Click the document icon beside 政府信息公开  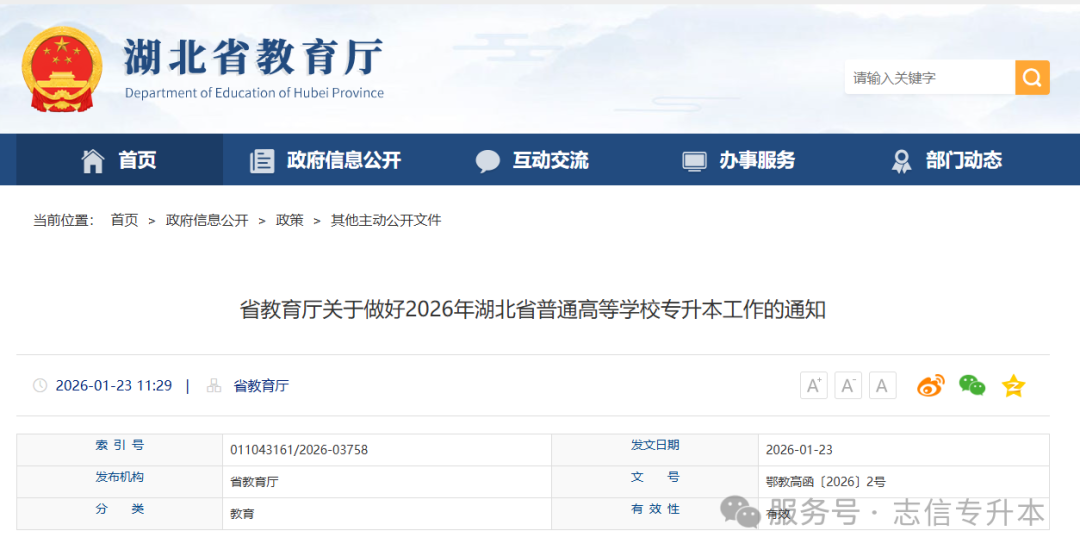(x=262, y=161)
